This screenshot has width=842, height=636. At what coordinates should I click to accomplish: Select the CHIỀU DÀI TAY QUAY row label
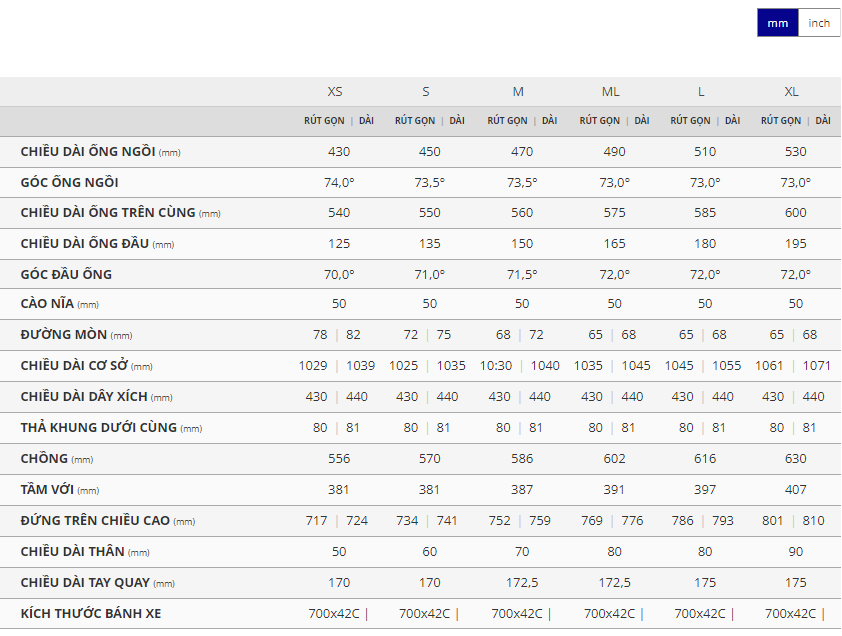click(x=85, y=582)
